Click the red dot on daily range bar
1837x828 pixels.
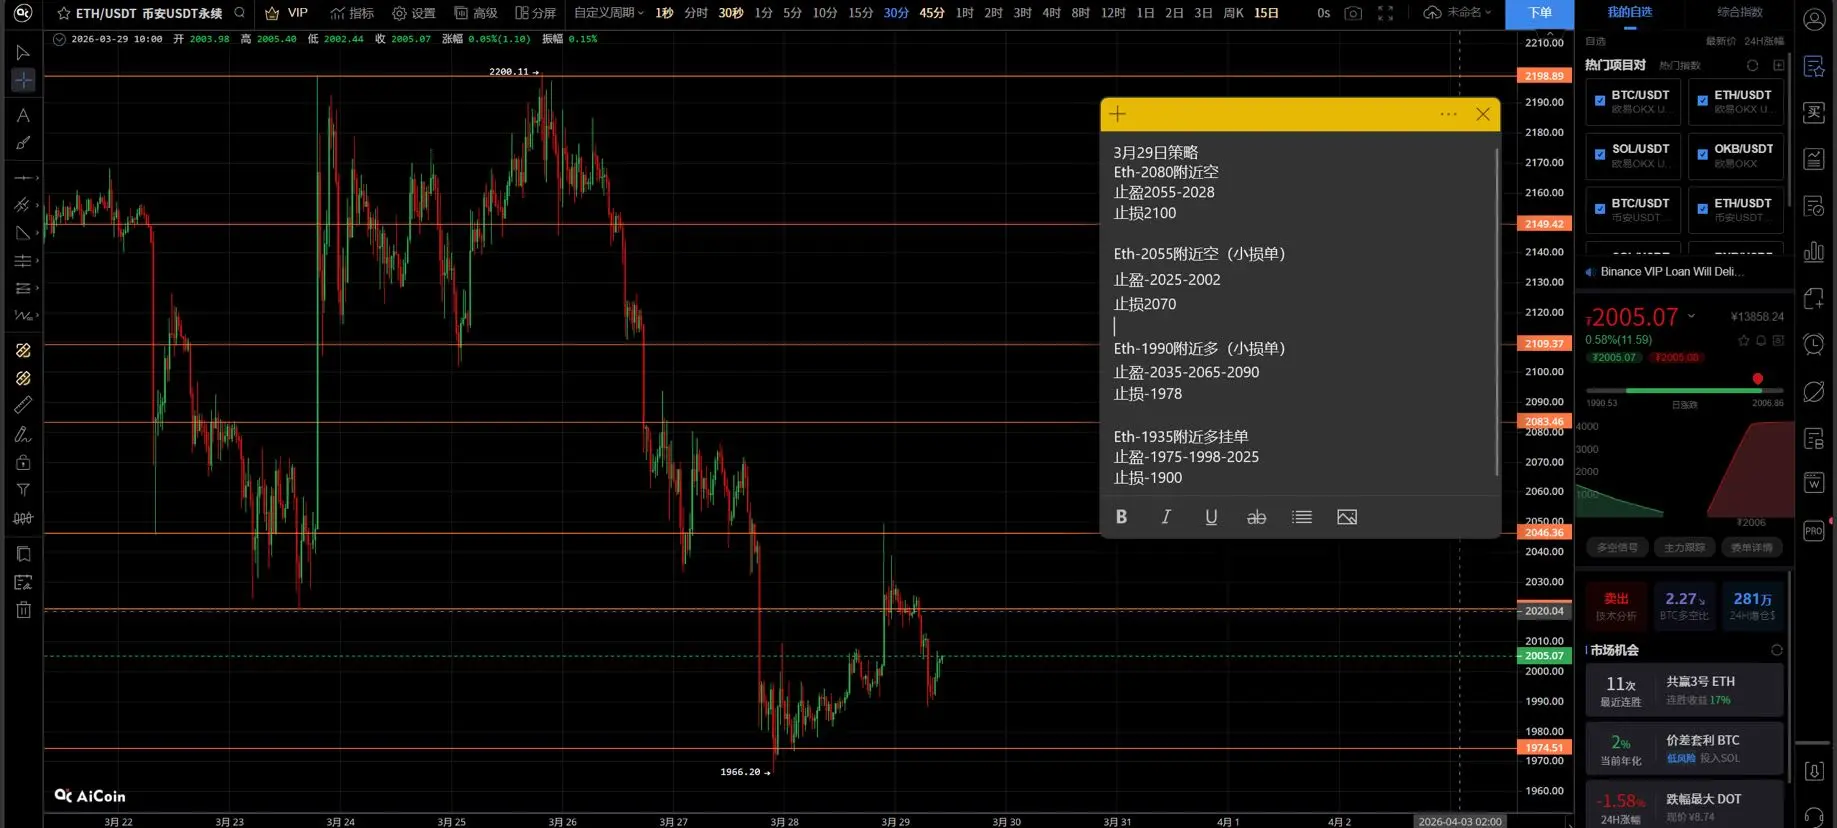point(1758,379)
